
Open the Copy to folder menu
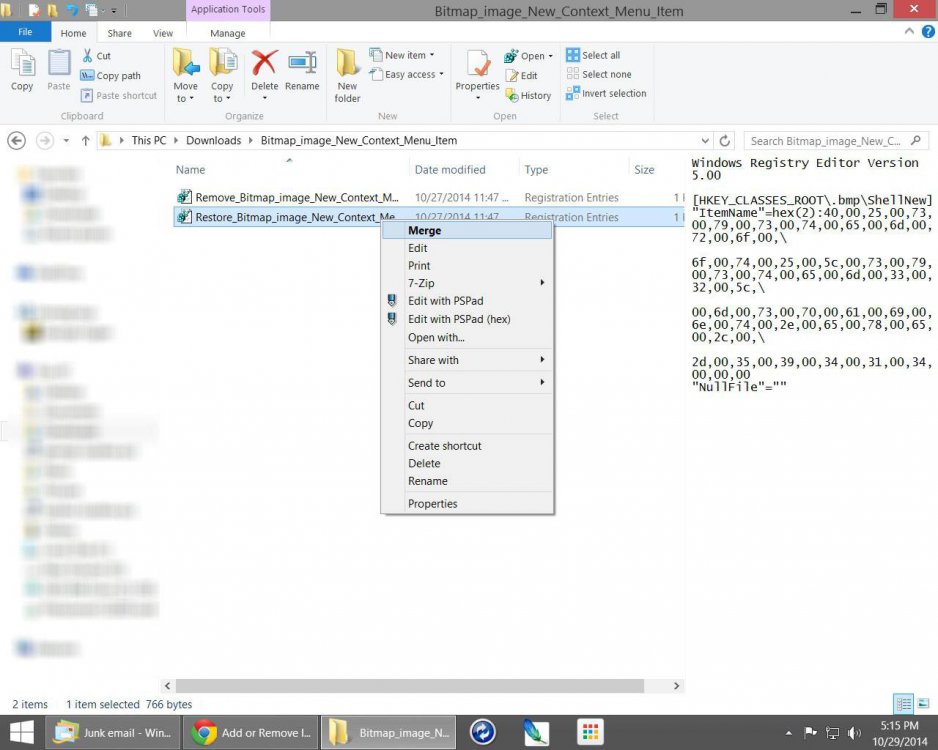(x=221, y=75)
